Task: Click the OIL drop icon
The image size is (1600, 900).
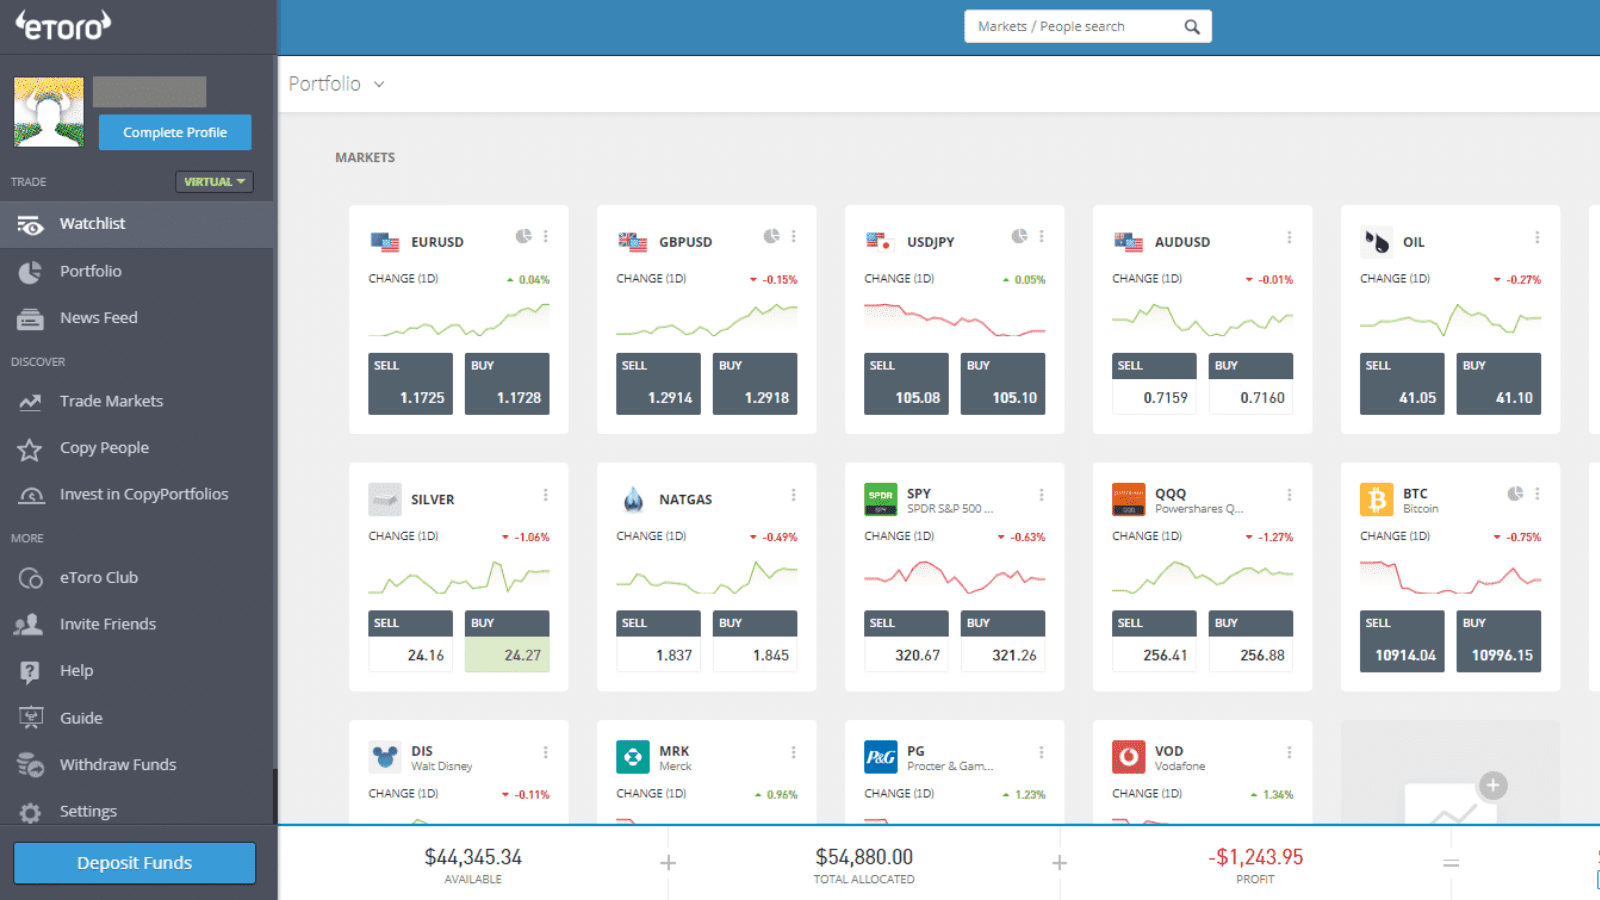Action: [1377, 242]
